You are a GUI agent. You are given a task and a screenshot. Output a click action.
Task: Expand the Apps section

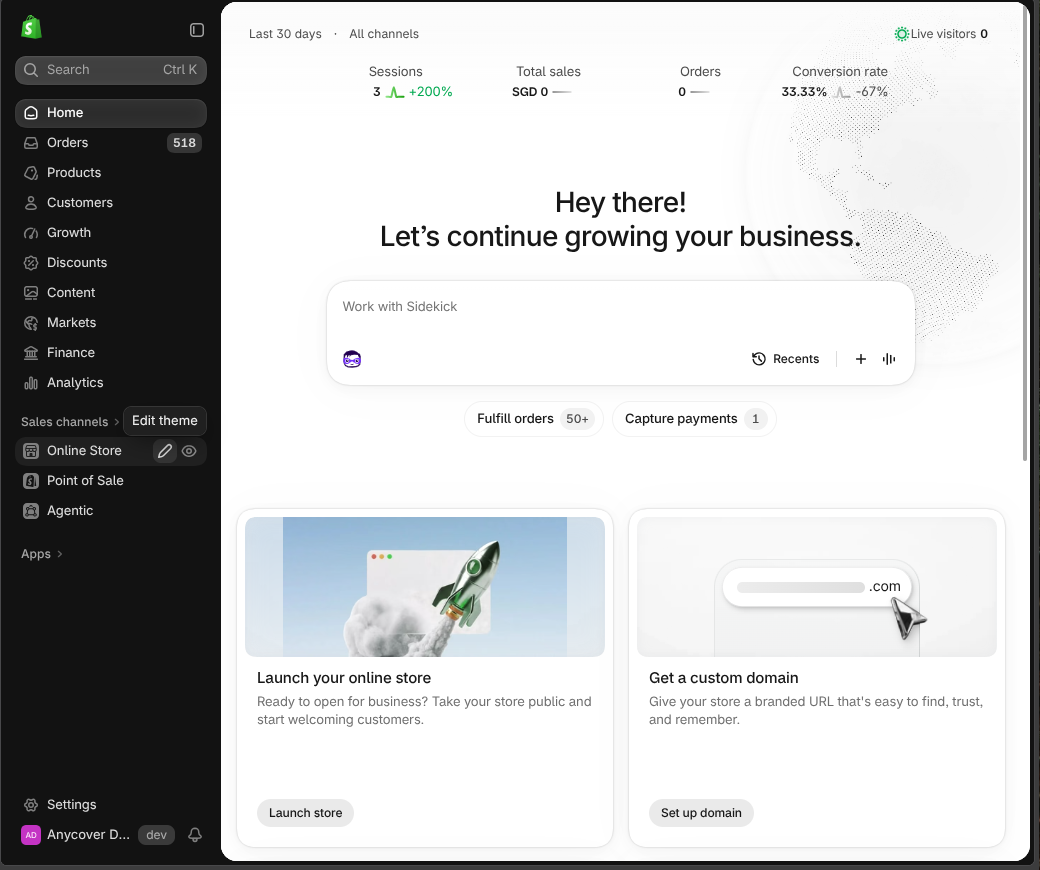tap(42, 554)
